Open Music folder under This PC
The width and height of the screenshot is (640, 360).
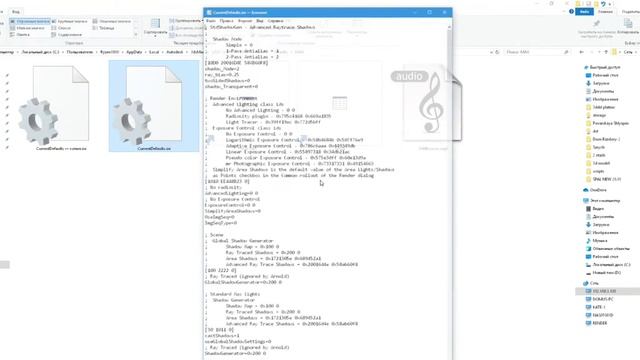[596, 241]
